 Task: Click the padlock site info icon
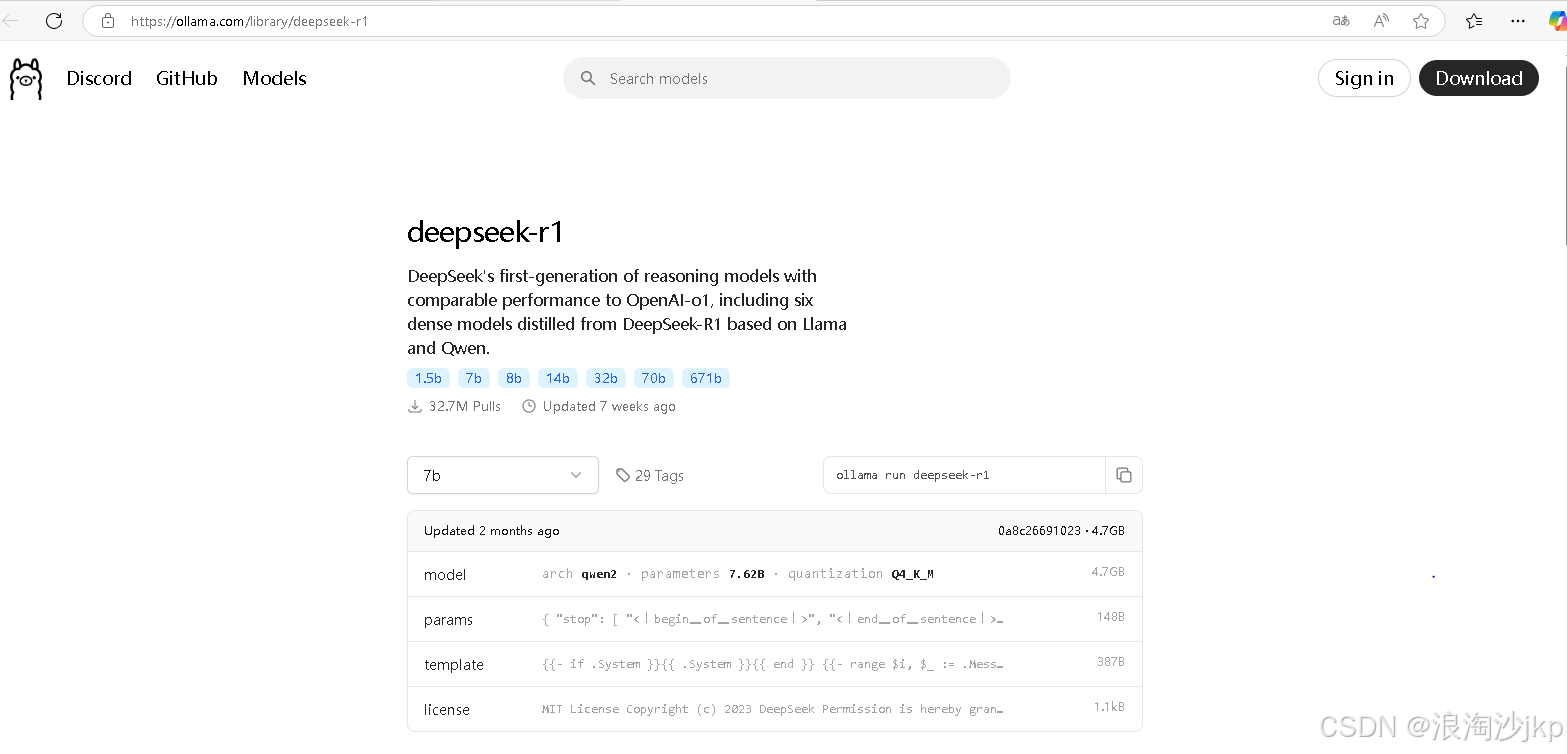pos(108,21)
